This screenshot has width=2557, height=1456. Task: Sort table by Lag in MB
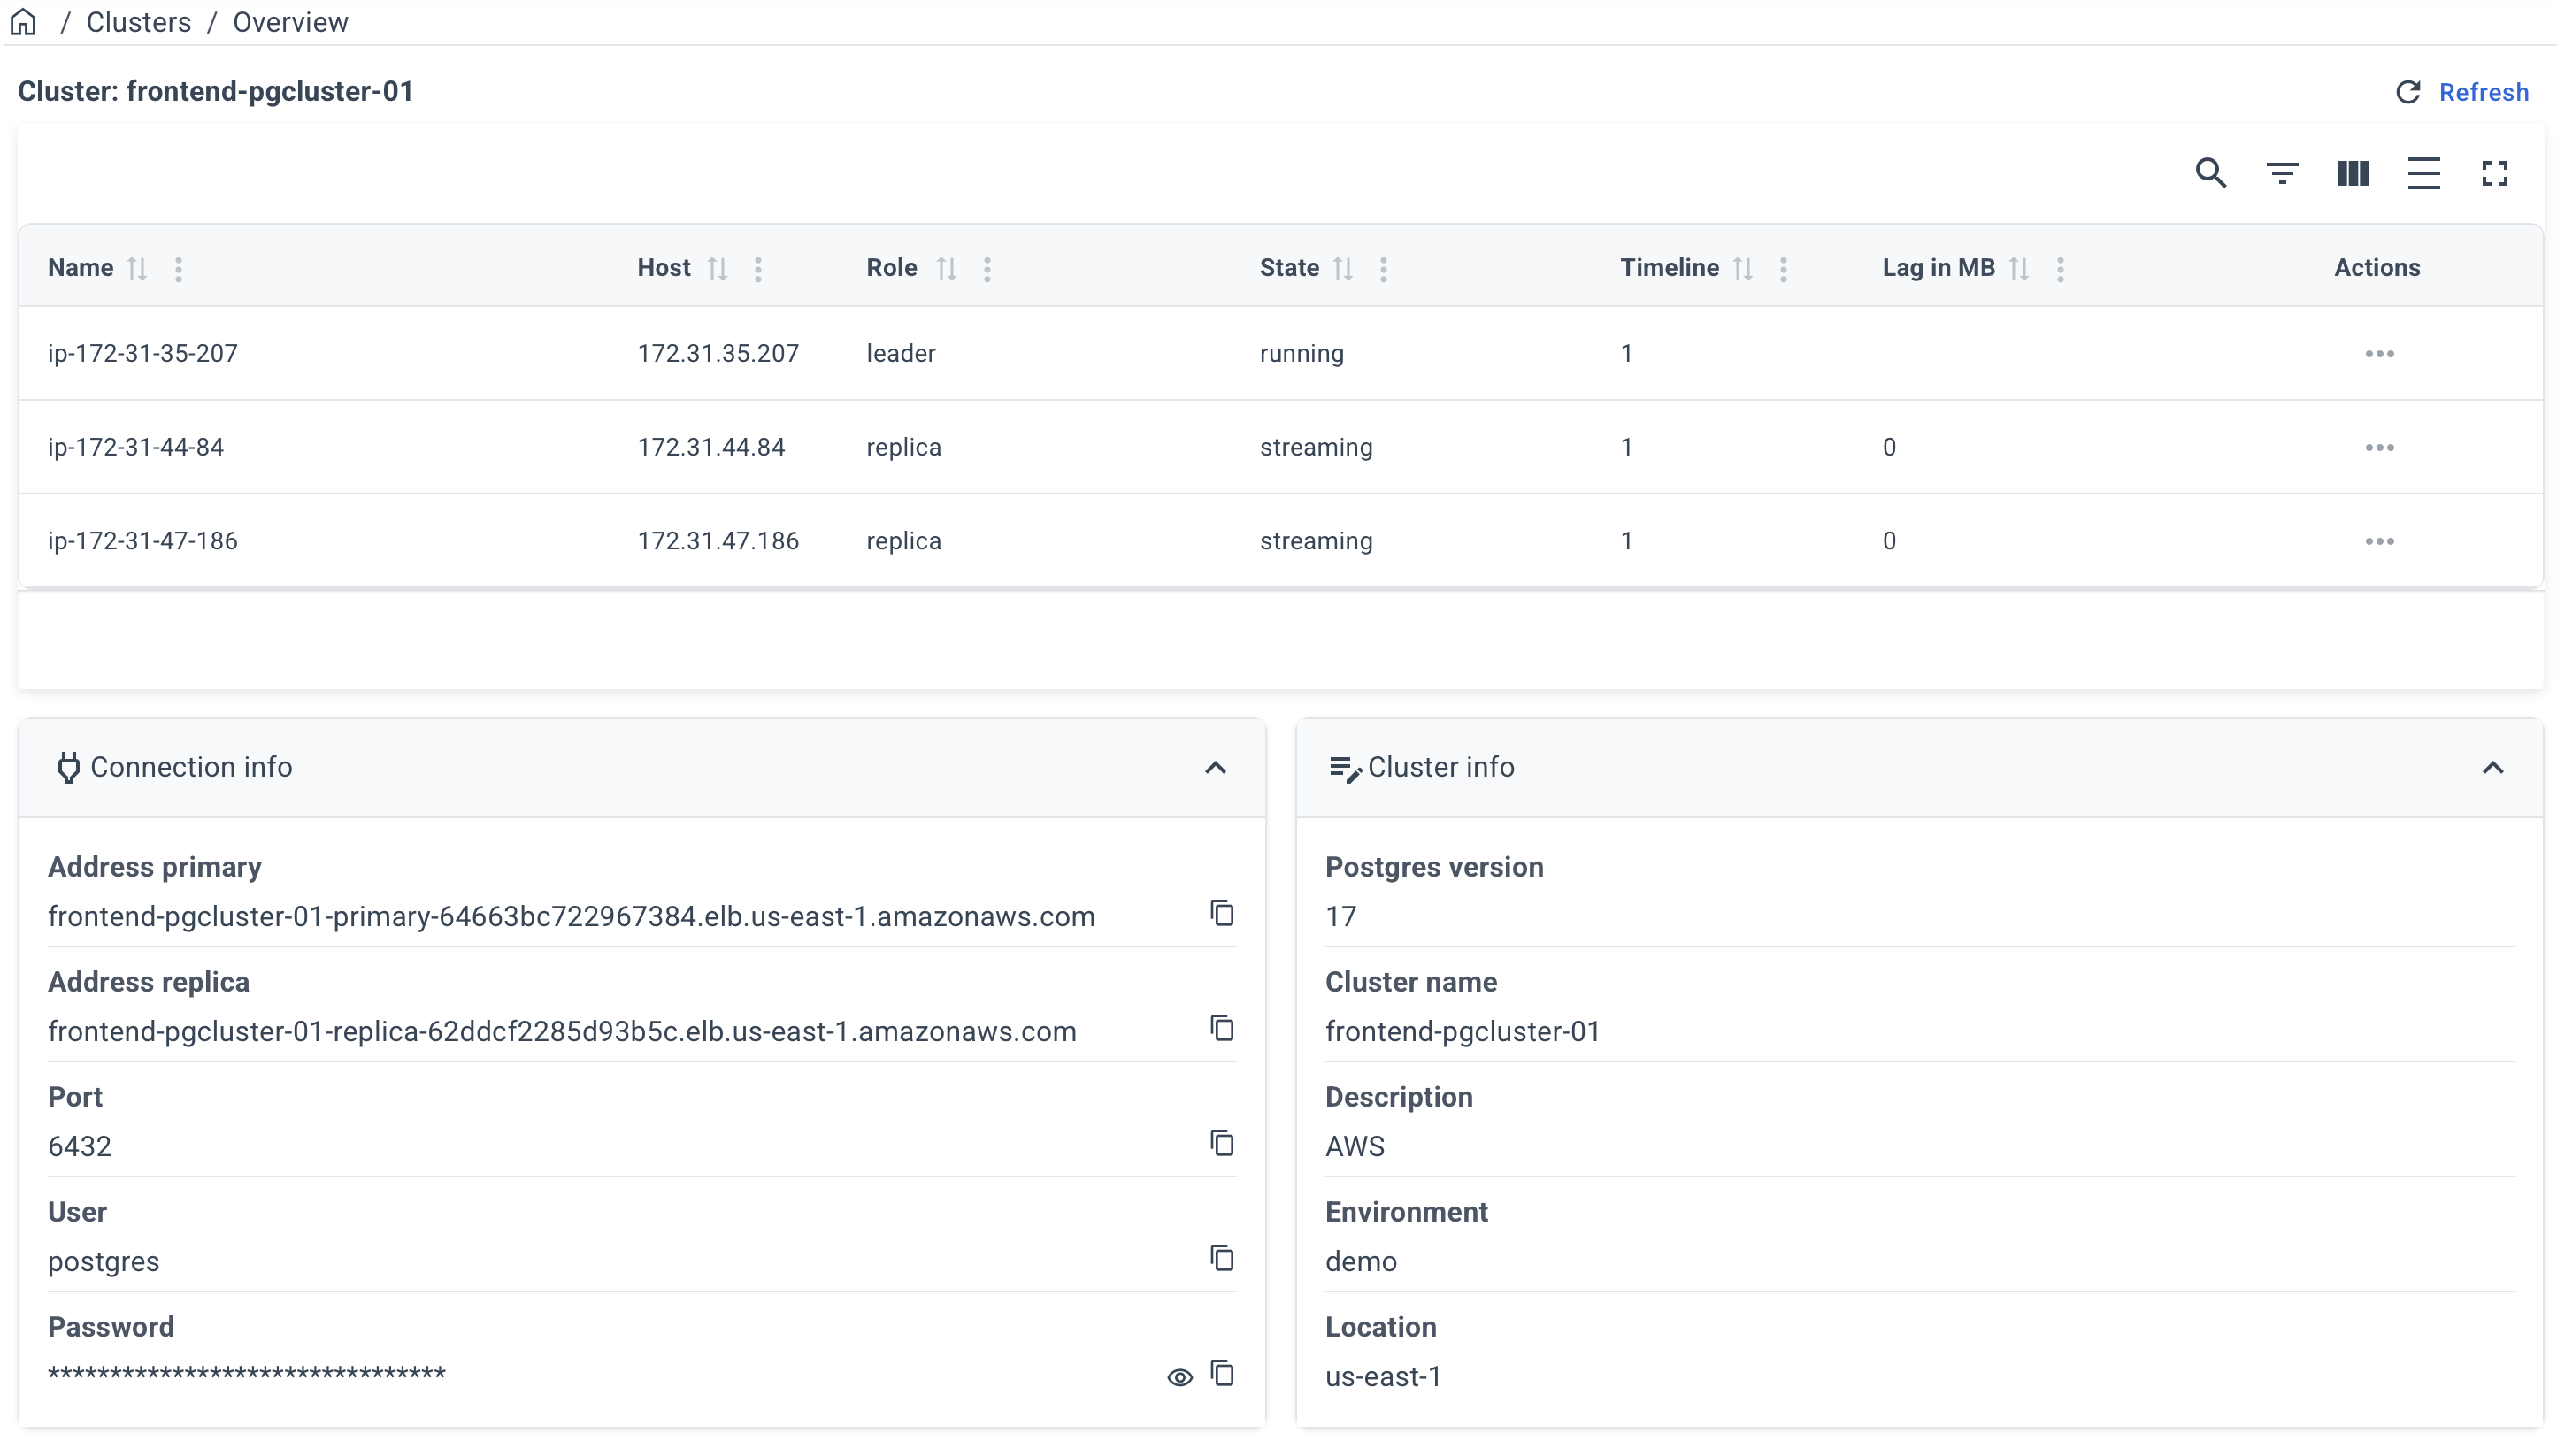coord(2019,268)
